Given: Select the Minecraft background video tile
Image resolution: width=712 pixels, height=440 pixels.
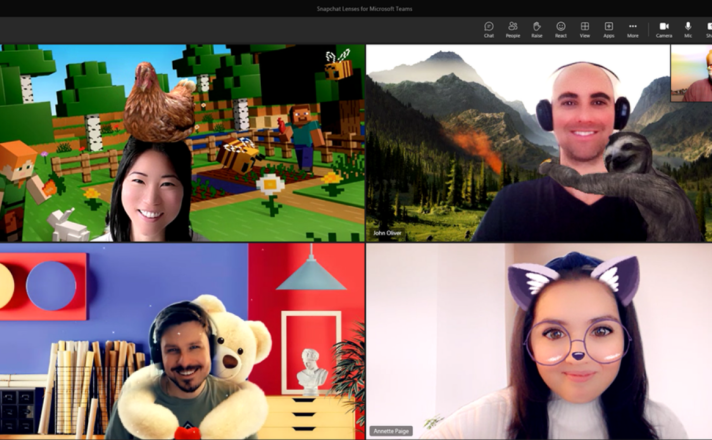Looking at the screenshot, I should 182,143.
